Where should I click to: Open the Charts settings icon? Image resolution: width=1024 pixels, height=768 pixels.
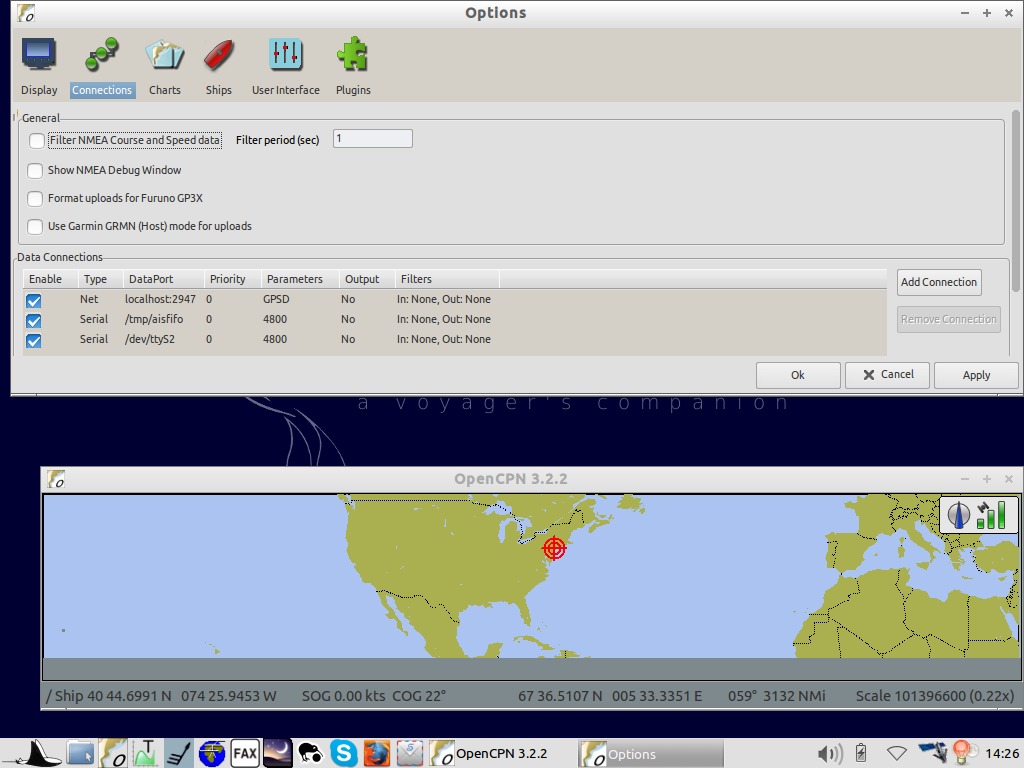tap(164, 54)
